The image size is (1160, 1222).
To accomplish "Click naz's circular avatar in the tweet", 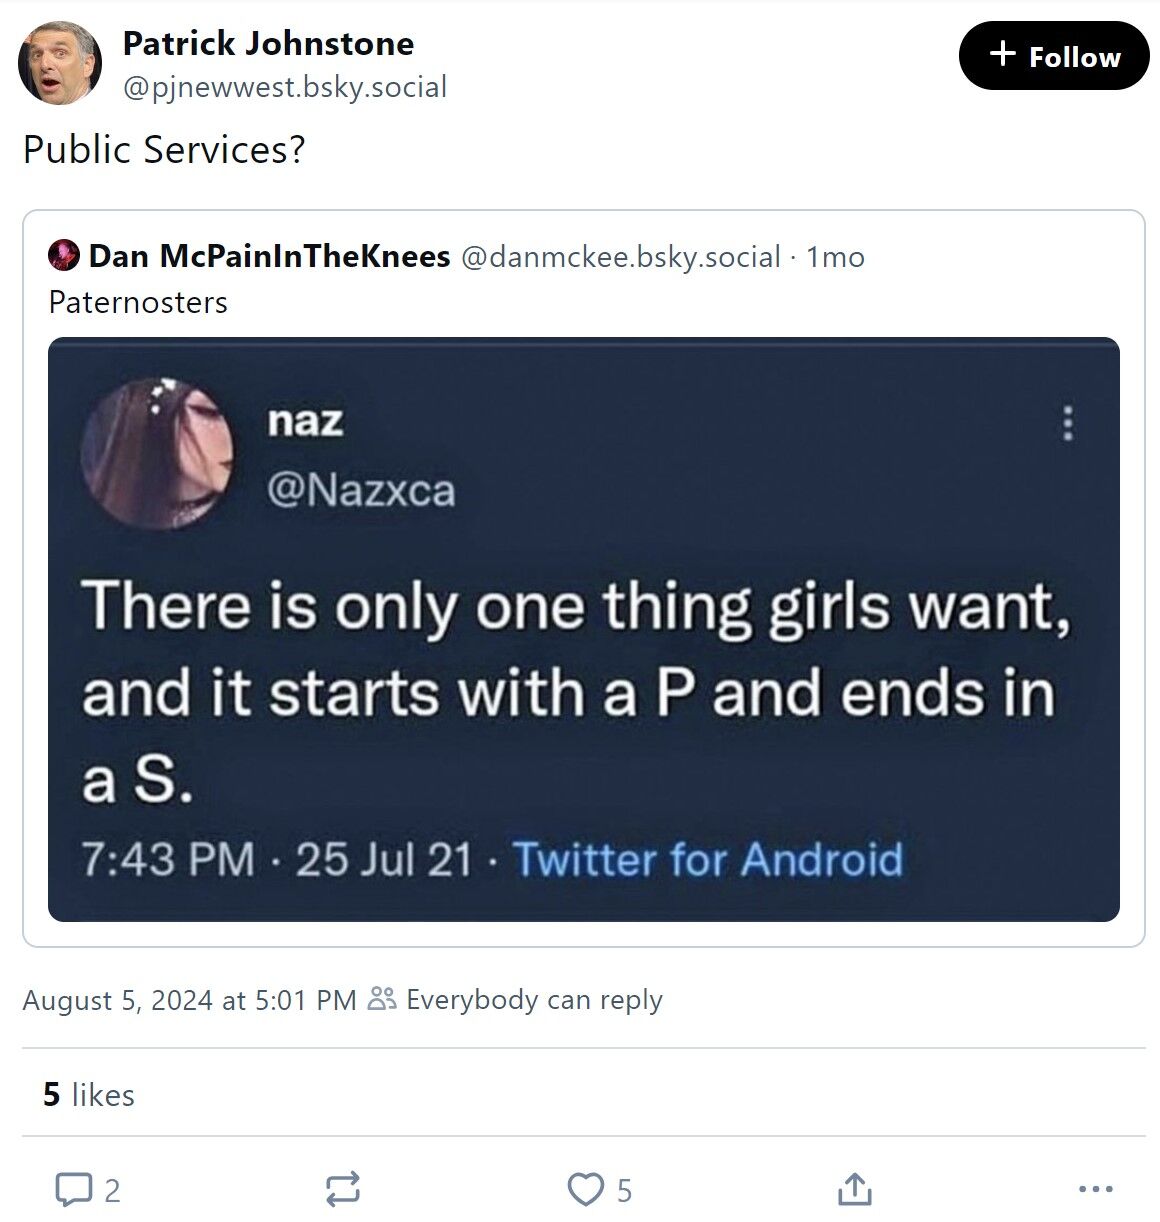I will coord(163,452).
